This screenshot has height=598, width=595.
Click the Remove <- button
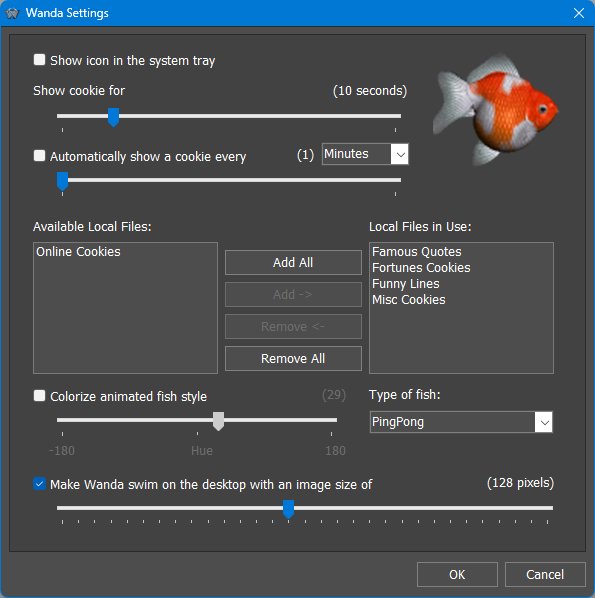[293, 326]
